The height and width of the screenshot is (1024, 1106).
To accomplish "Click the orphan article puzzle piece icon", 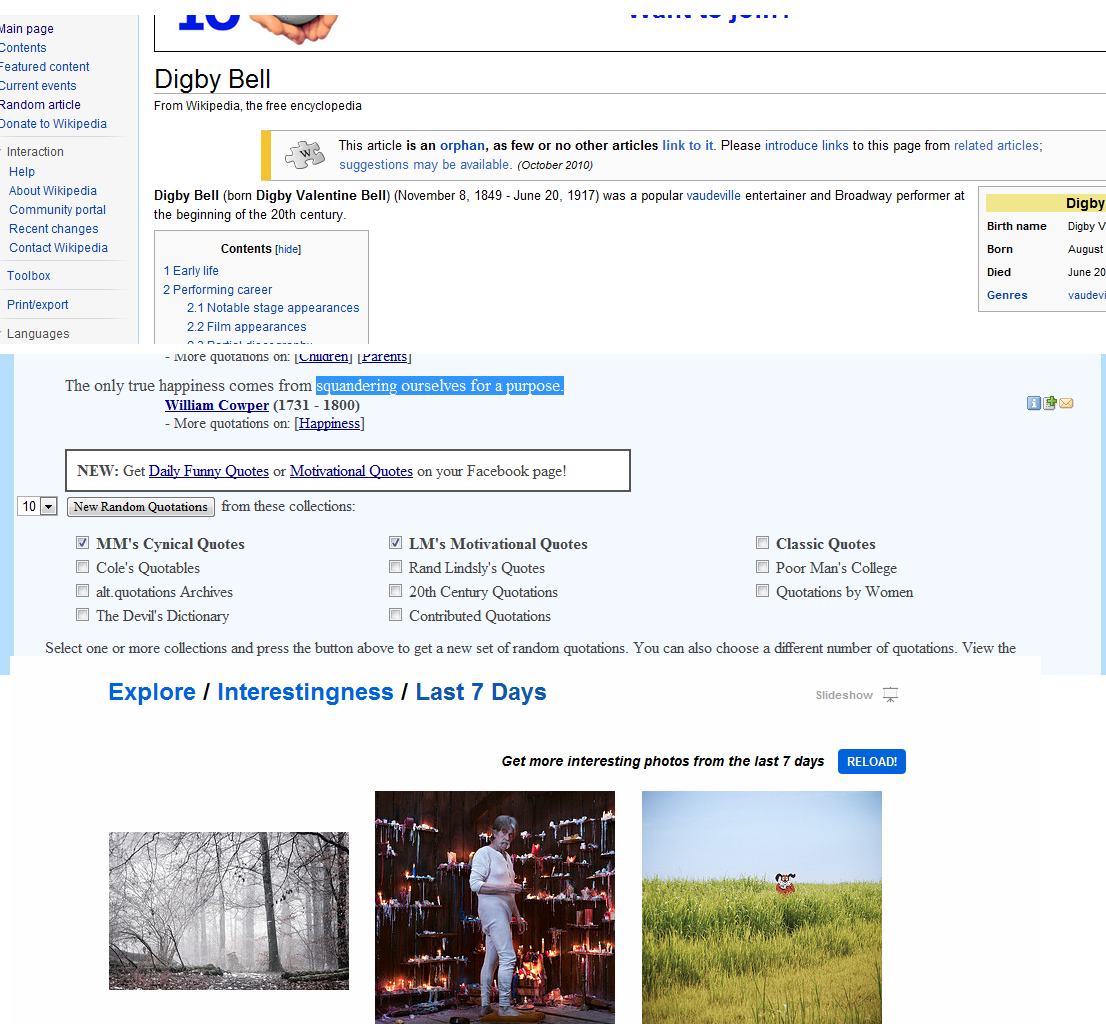I will coord(305,155).
